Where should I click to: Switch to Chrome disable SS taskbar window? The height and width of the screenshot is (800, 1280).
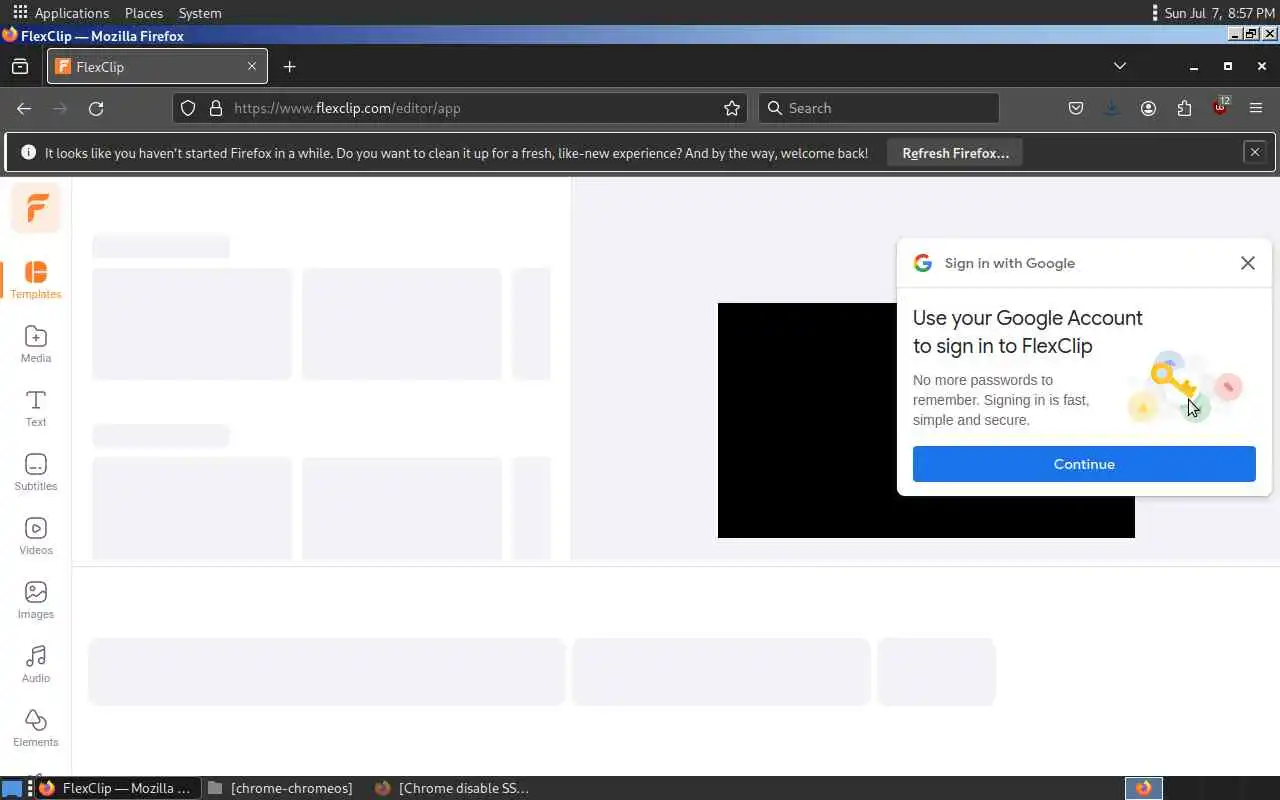pyautogui.click(x=452, y=788)
